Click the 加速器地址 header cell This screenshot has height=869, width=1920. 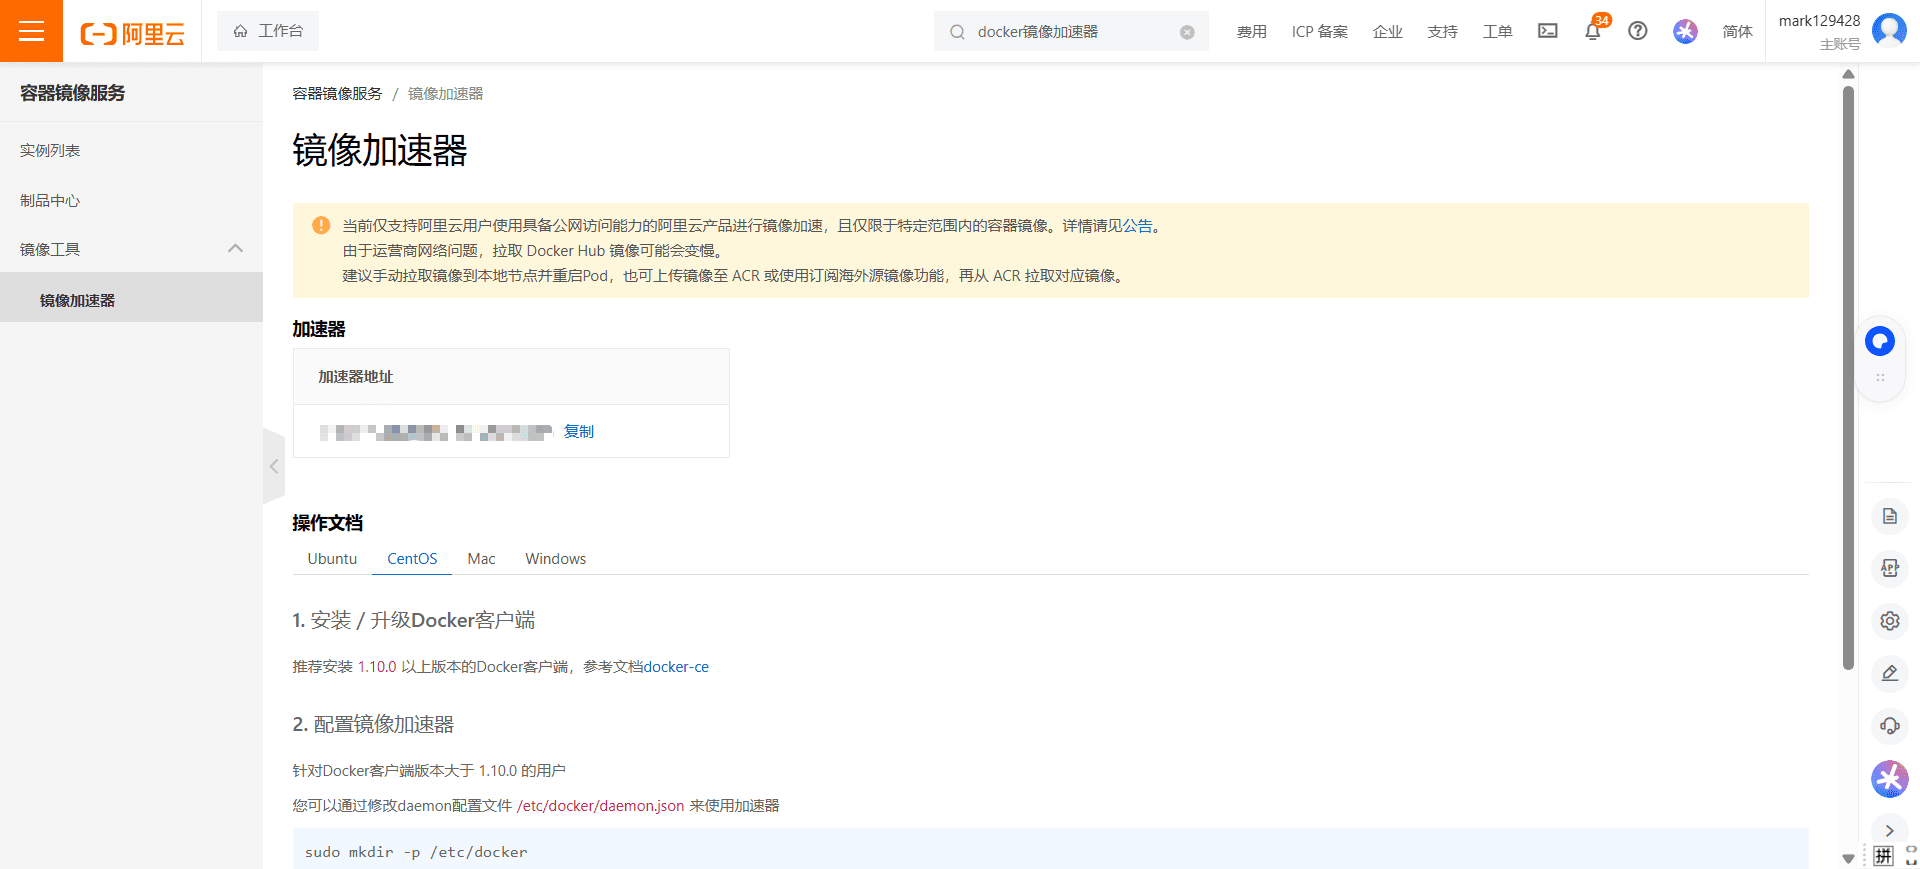coord(511,377)
